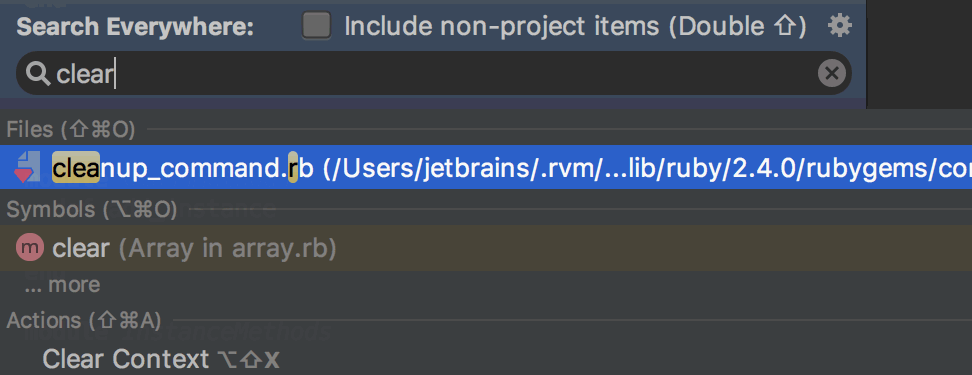
Task: Click the shortcut hint beside Clear Context
Action: 249,359
